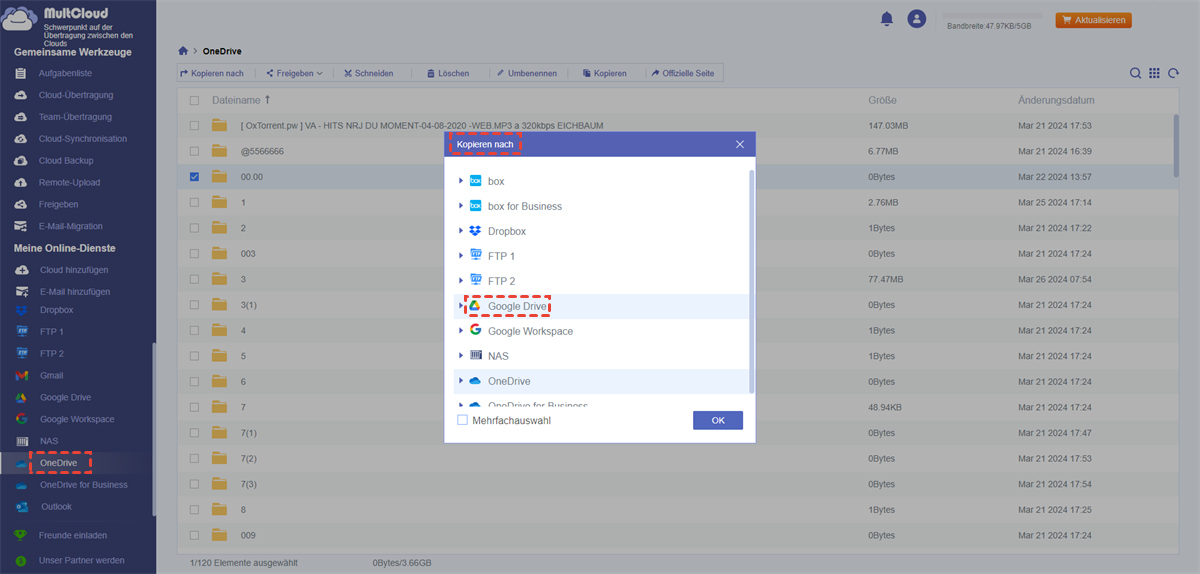The height and width of the screenshot is (574, 1200).
Task: Click Kopieren in the toolbar
Action: click(604, 73)
